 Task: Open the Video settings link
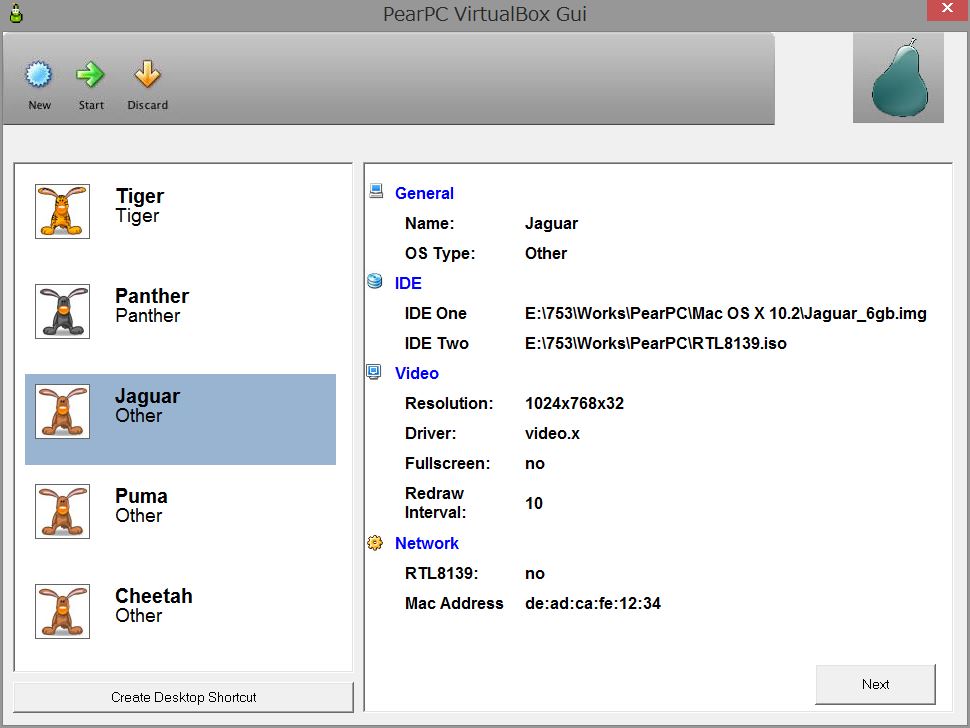[x=417, y=374]
